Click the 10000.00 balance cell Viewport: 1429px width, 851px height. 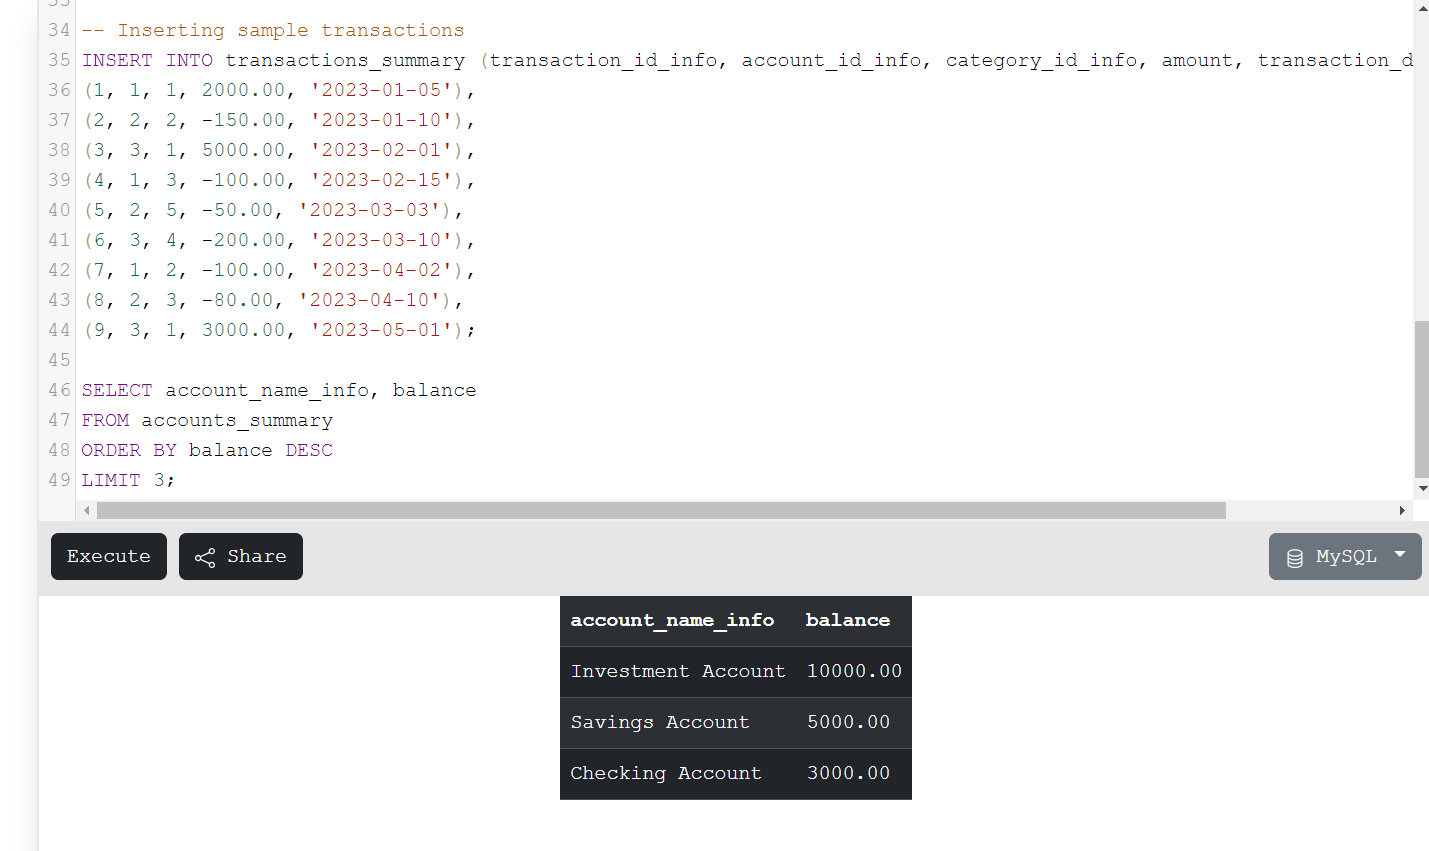855,671
